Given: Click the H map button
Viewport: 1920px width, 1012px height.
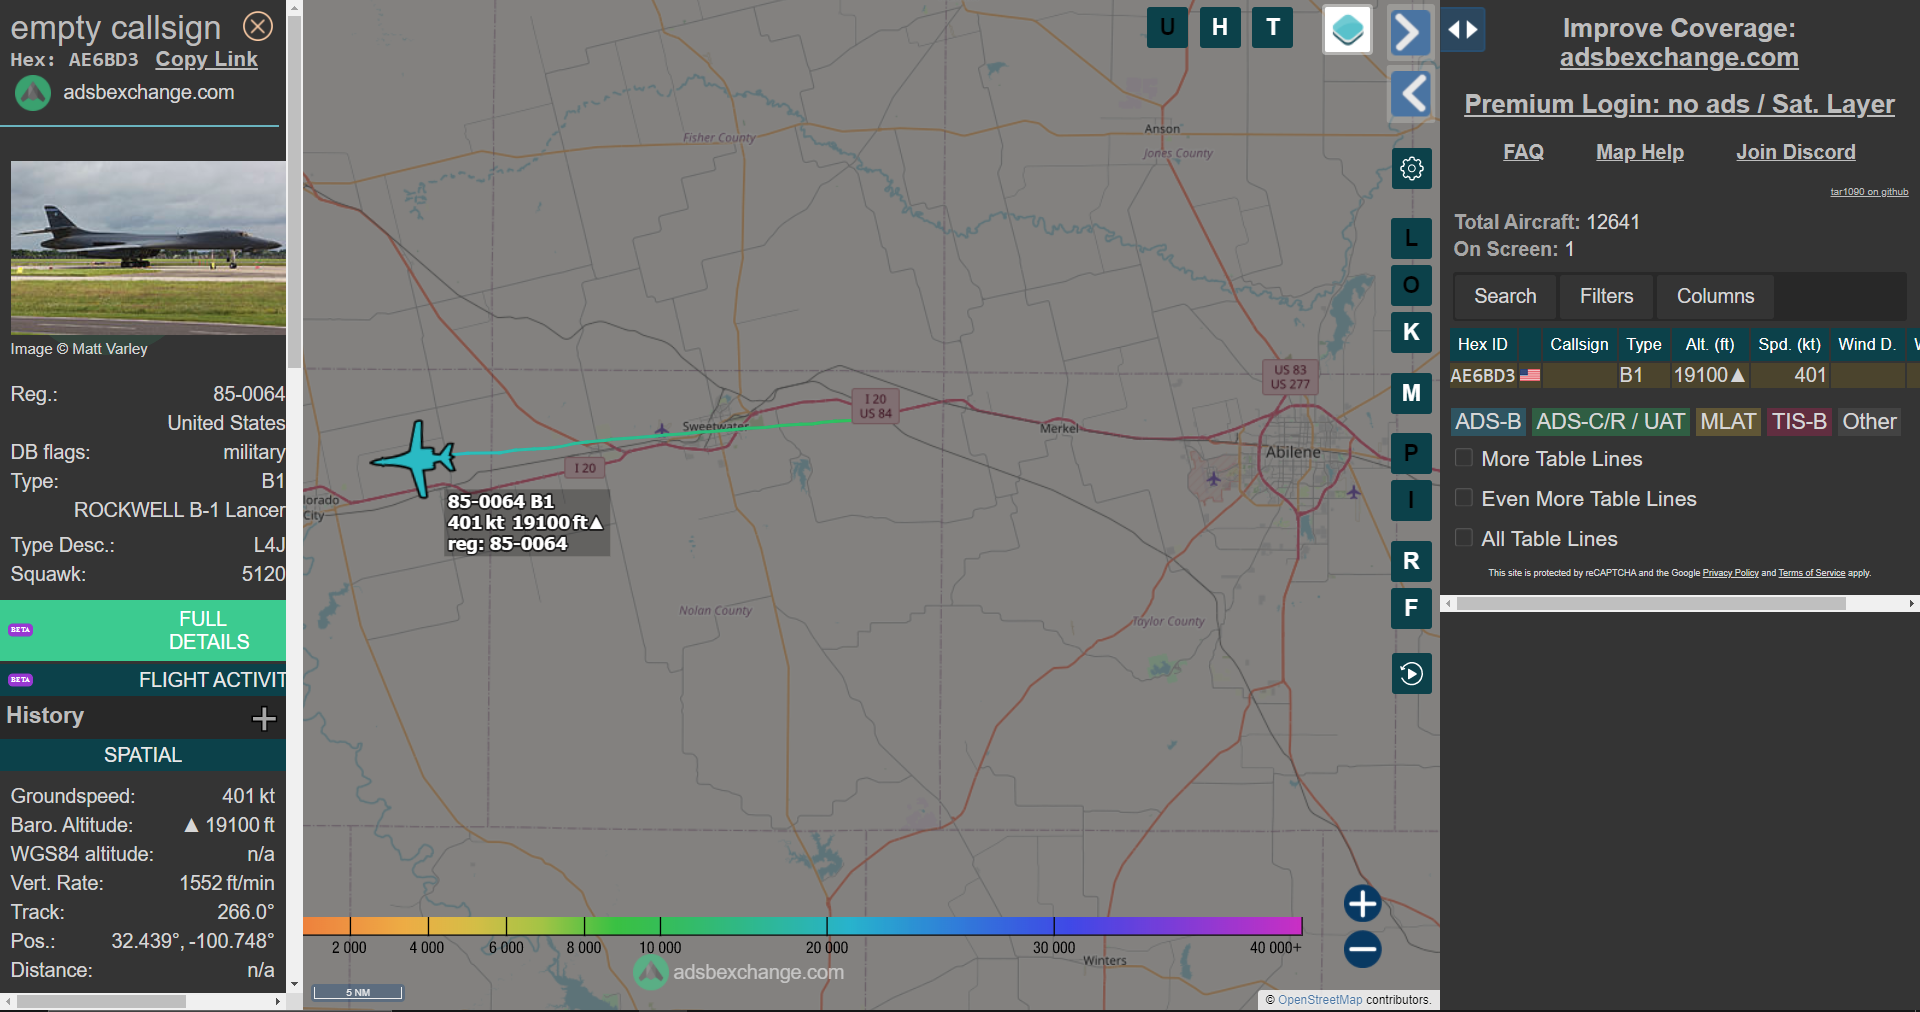Looking at the screenshot, I should tap(1220, 28).
